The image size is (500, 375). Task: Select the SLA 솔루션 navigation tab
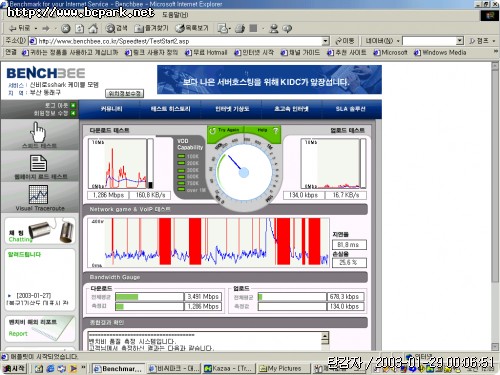[350, 109]
